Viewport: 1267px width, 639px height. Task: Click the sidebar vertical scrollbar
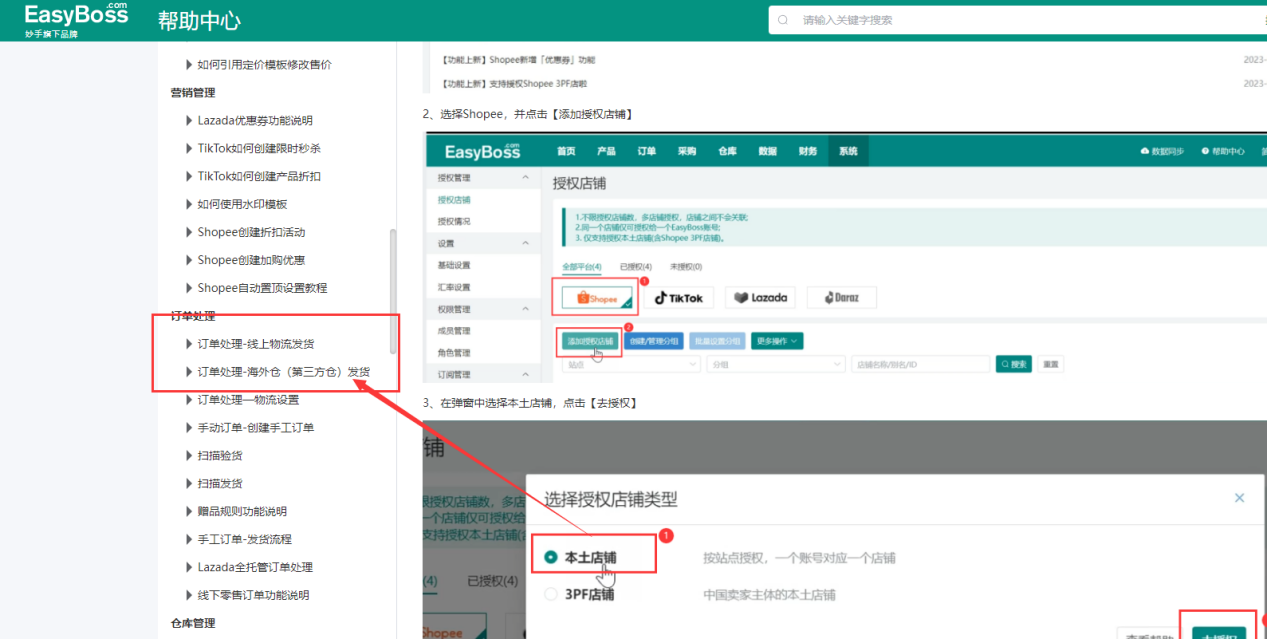point(393,290)
